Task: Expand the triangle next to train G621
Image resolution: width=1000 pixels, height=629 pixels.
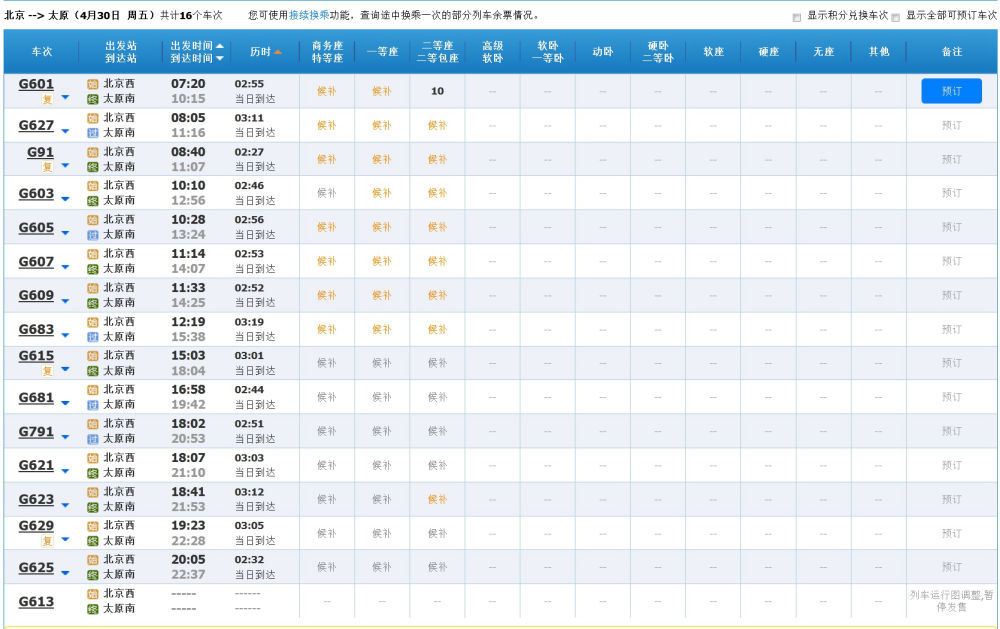Action: tap(65, 471)
